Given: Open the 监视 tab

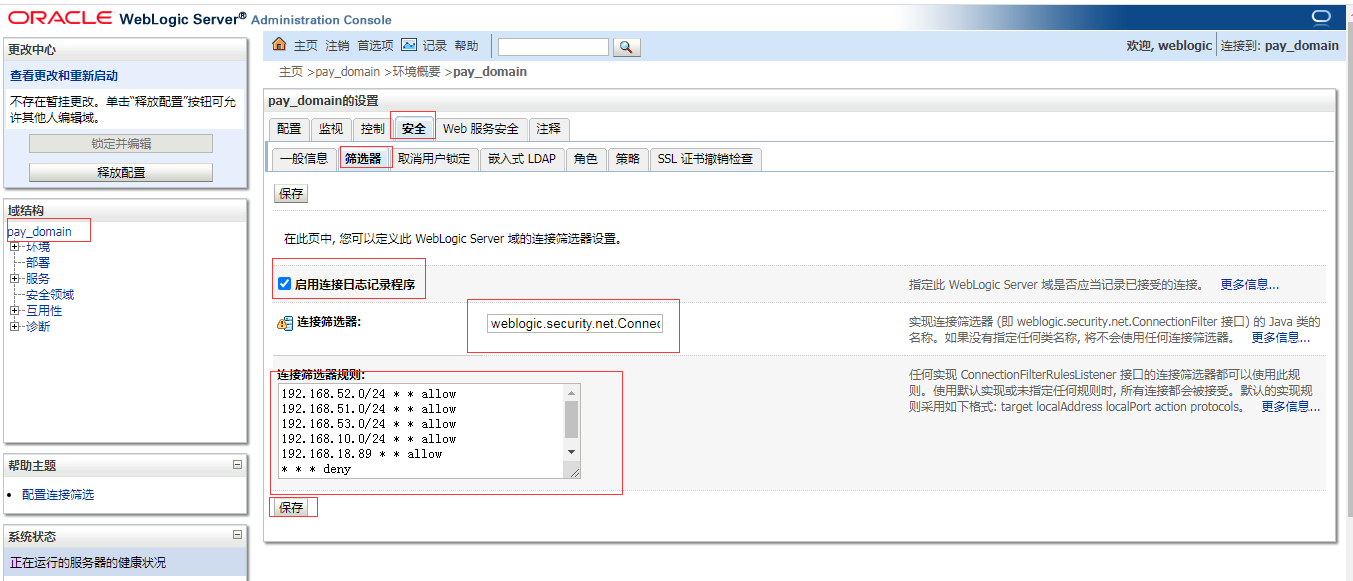Looking at the screenshot, I should coord(331,129).
